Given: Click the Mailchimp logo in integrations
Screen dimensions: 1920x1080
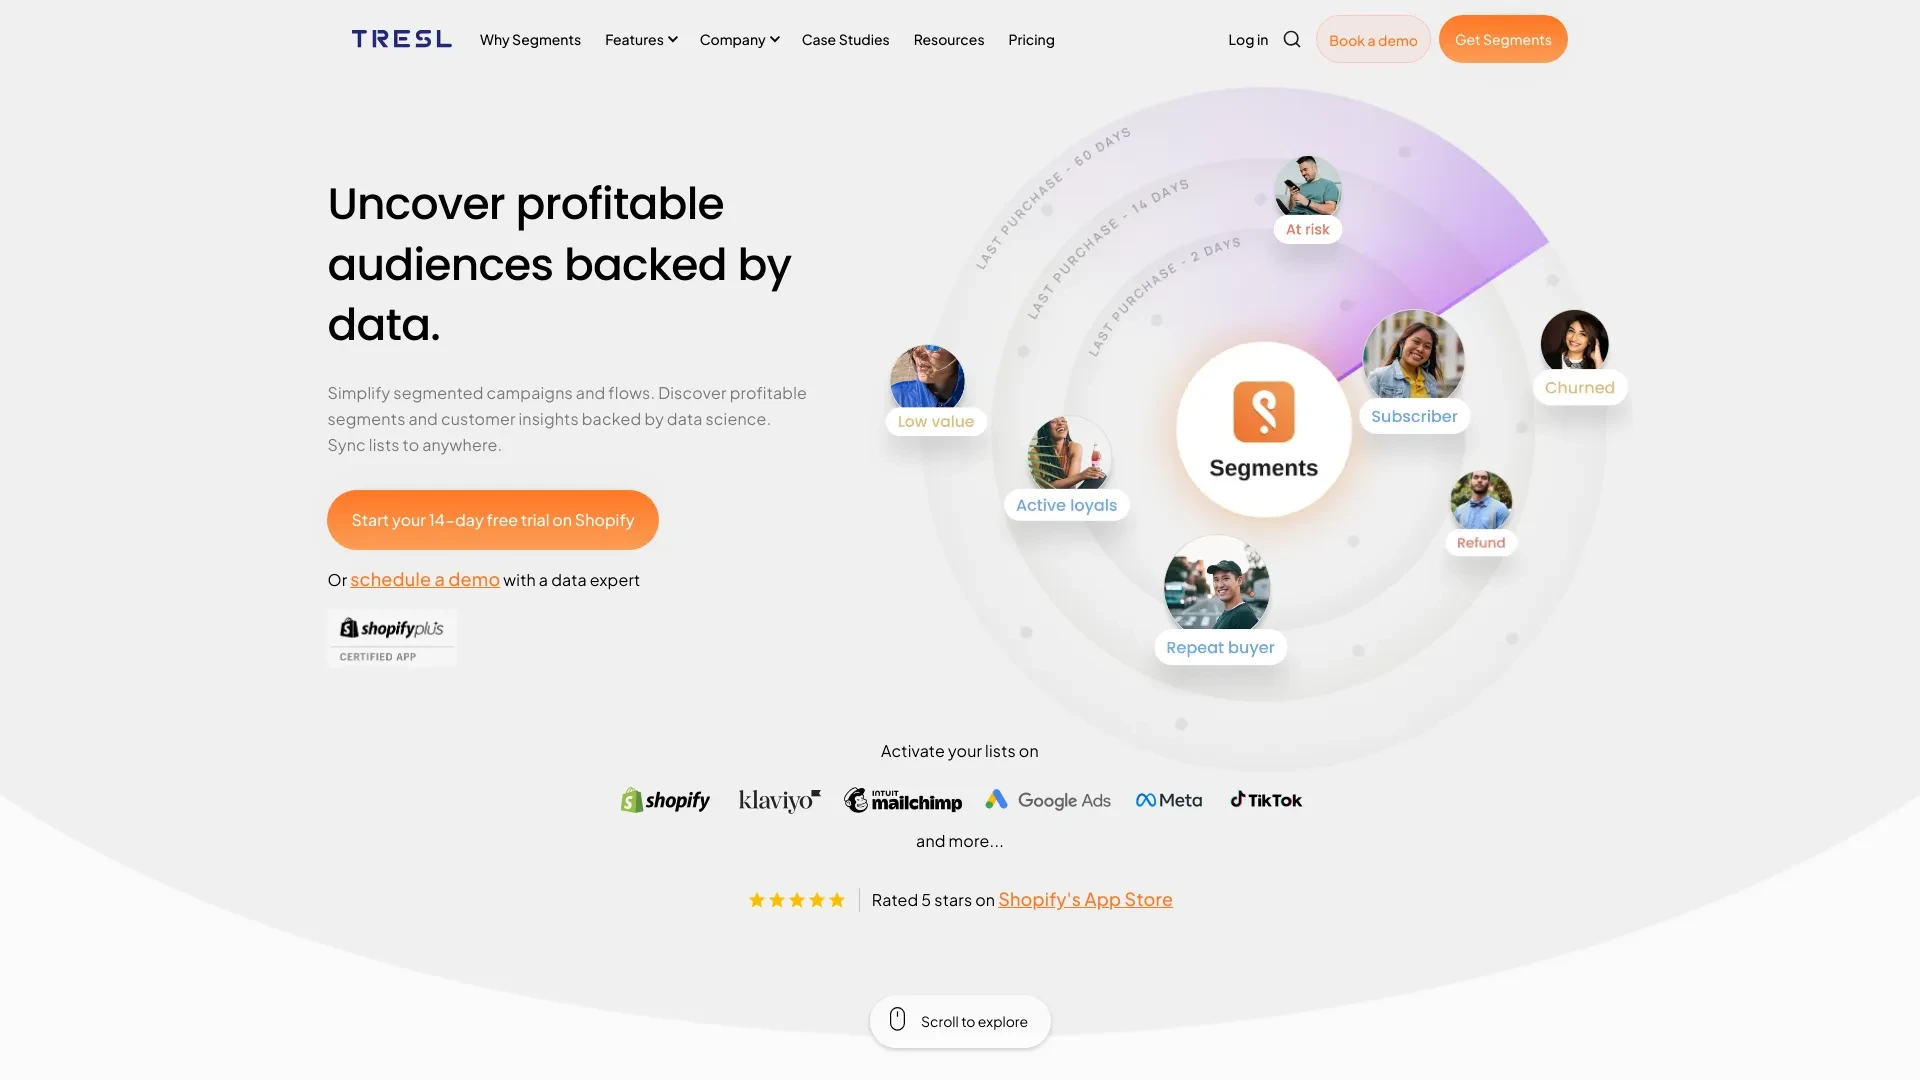Looking at the screenshot, I should pos(903,799).
